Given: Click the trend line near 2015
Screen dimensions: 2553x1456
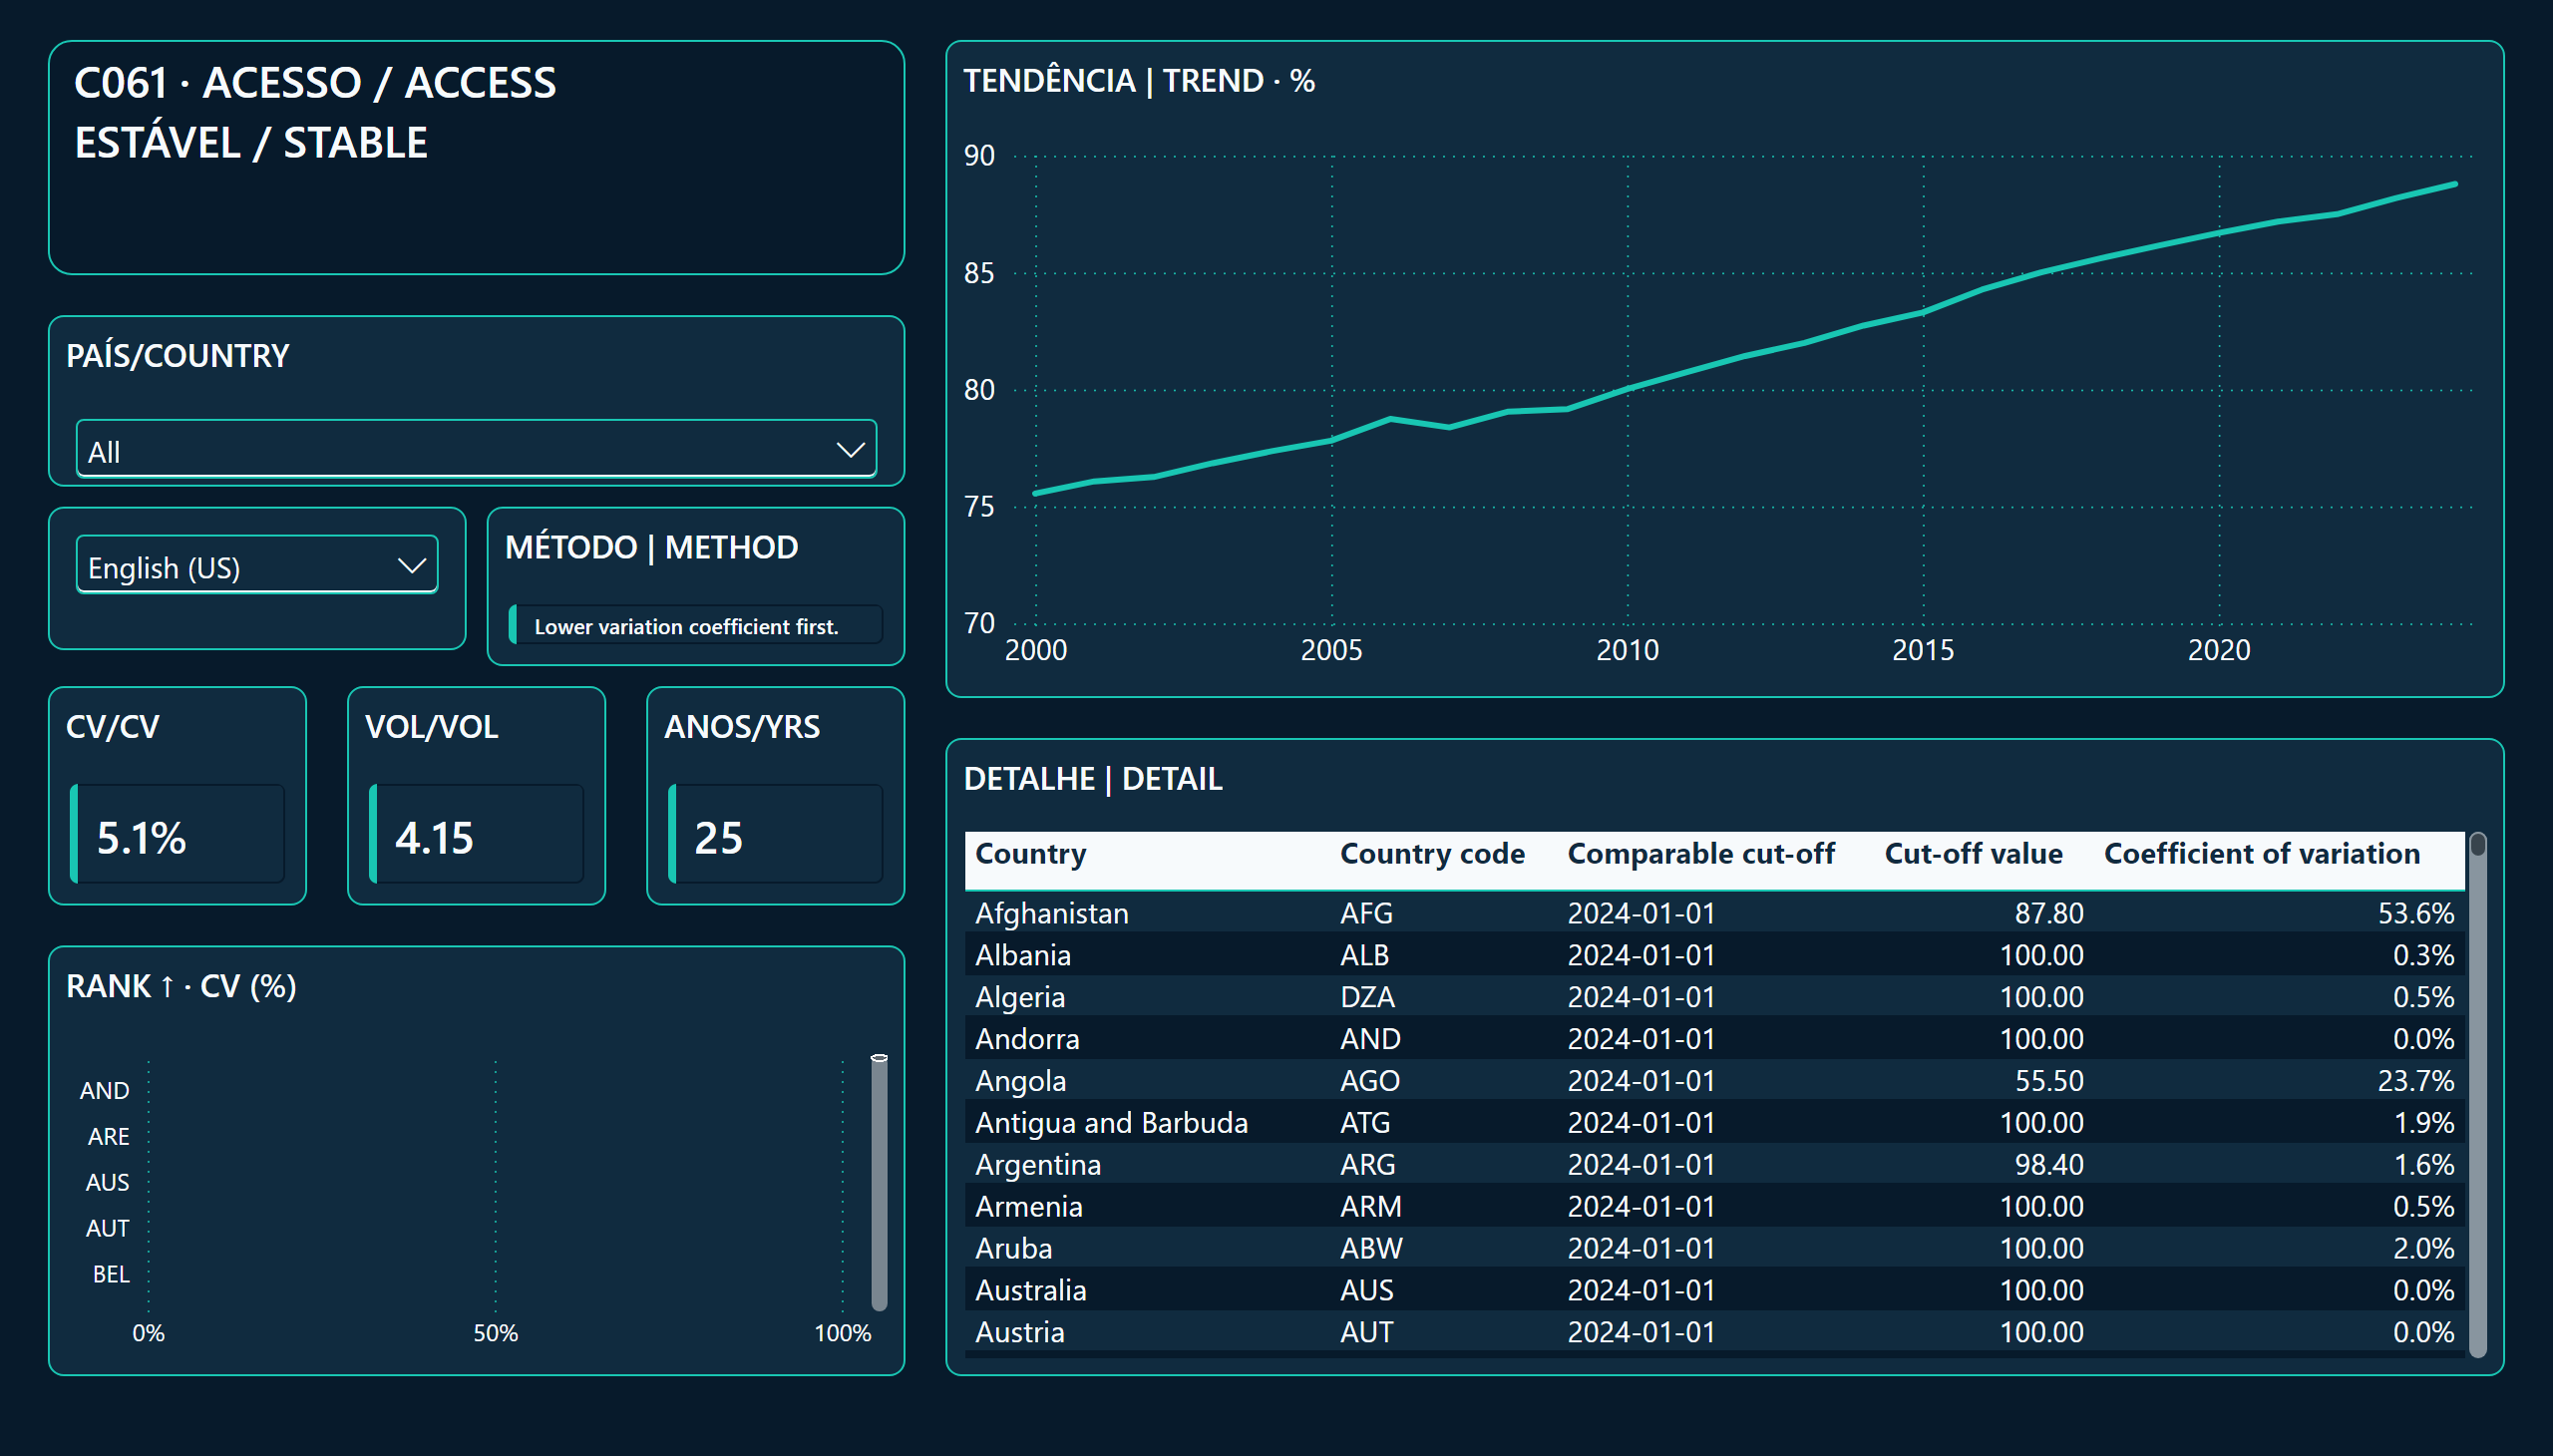Looking at the screenshot, I should pos(1923,313).
